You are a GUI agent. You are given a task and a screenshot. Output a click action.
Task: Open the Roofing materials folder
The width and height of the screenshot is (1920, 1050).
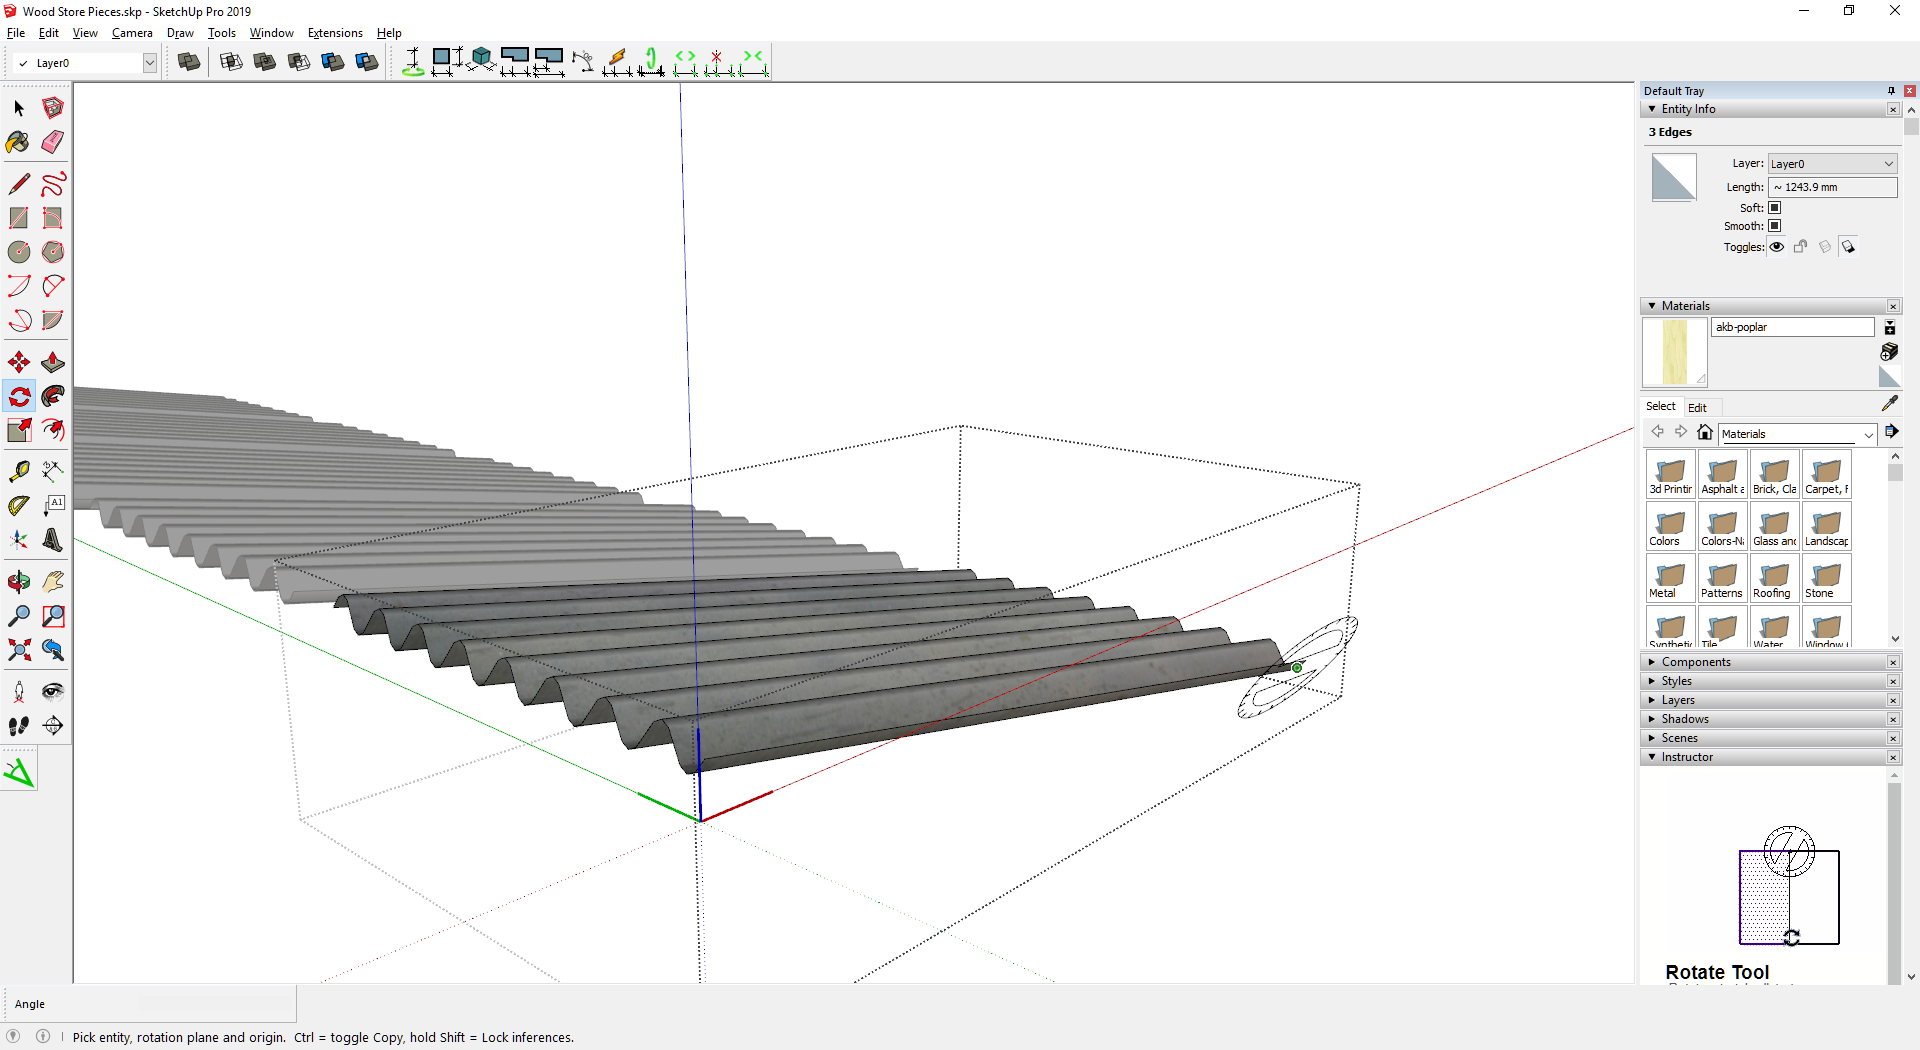pyautogui.click(x=1774, y=577)
